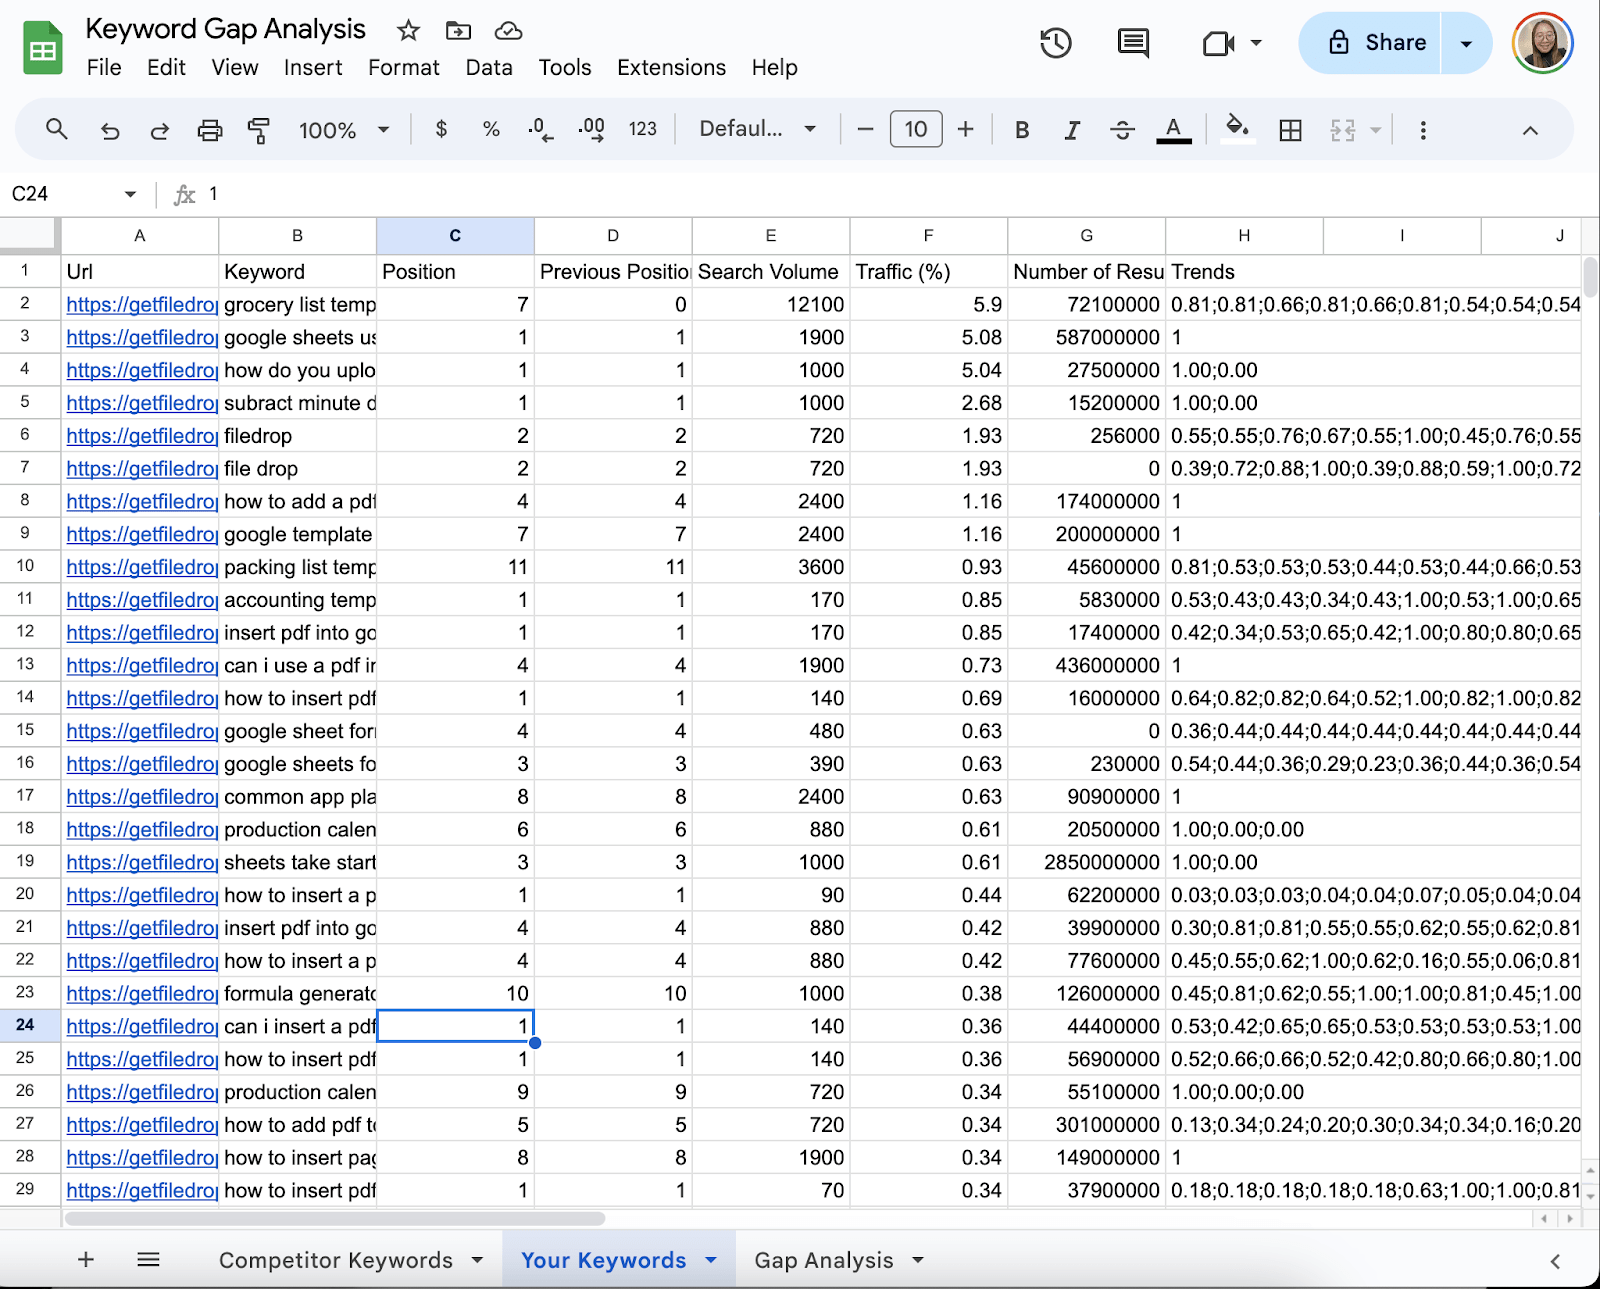Open the comments panel icon
Screen dimensions: 1600x1289
[1132, 43]
